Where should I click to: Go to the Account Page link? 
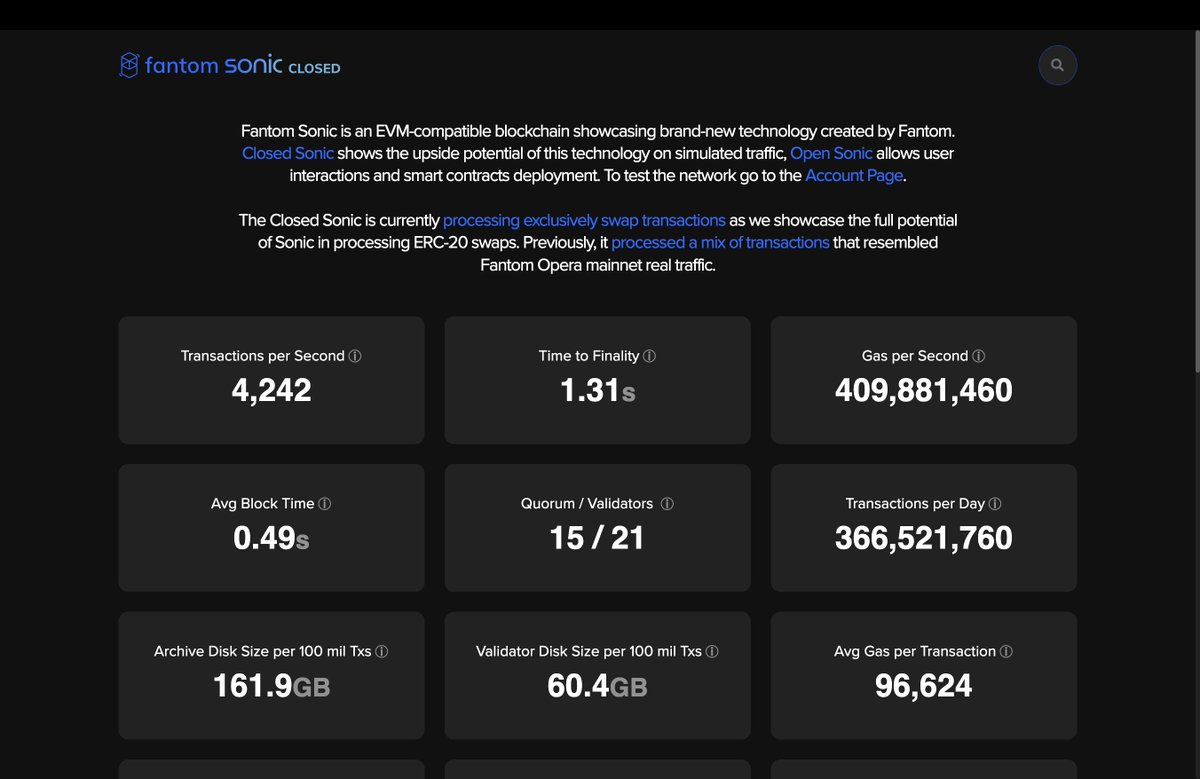tap(854, 175)
